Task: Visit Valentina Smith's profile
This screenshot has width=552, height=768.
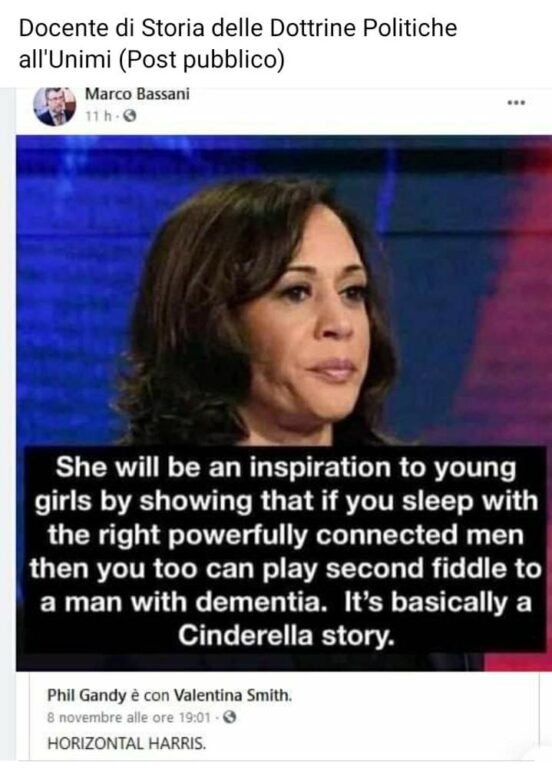Action: (x=233, y=696)
